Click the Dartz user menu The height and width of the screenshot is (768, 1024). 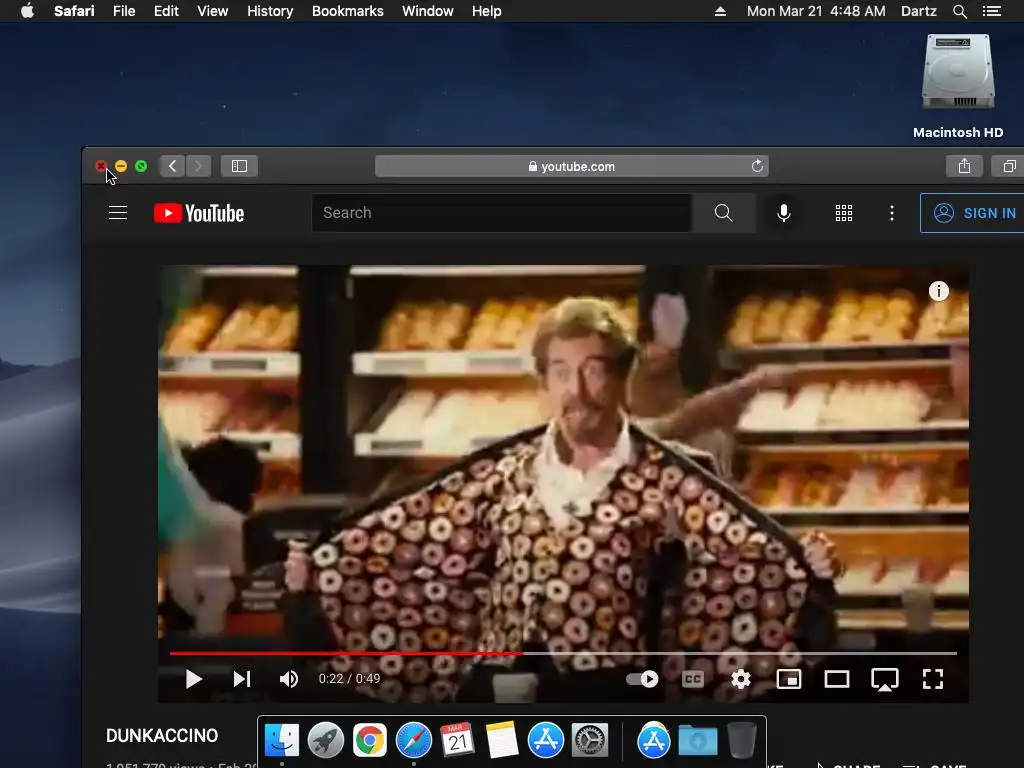[918, 11]
